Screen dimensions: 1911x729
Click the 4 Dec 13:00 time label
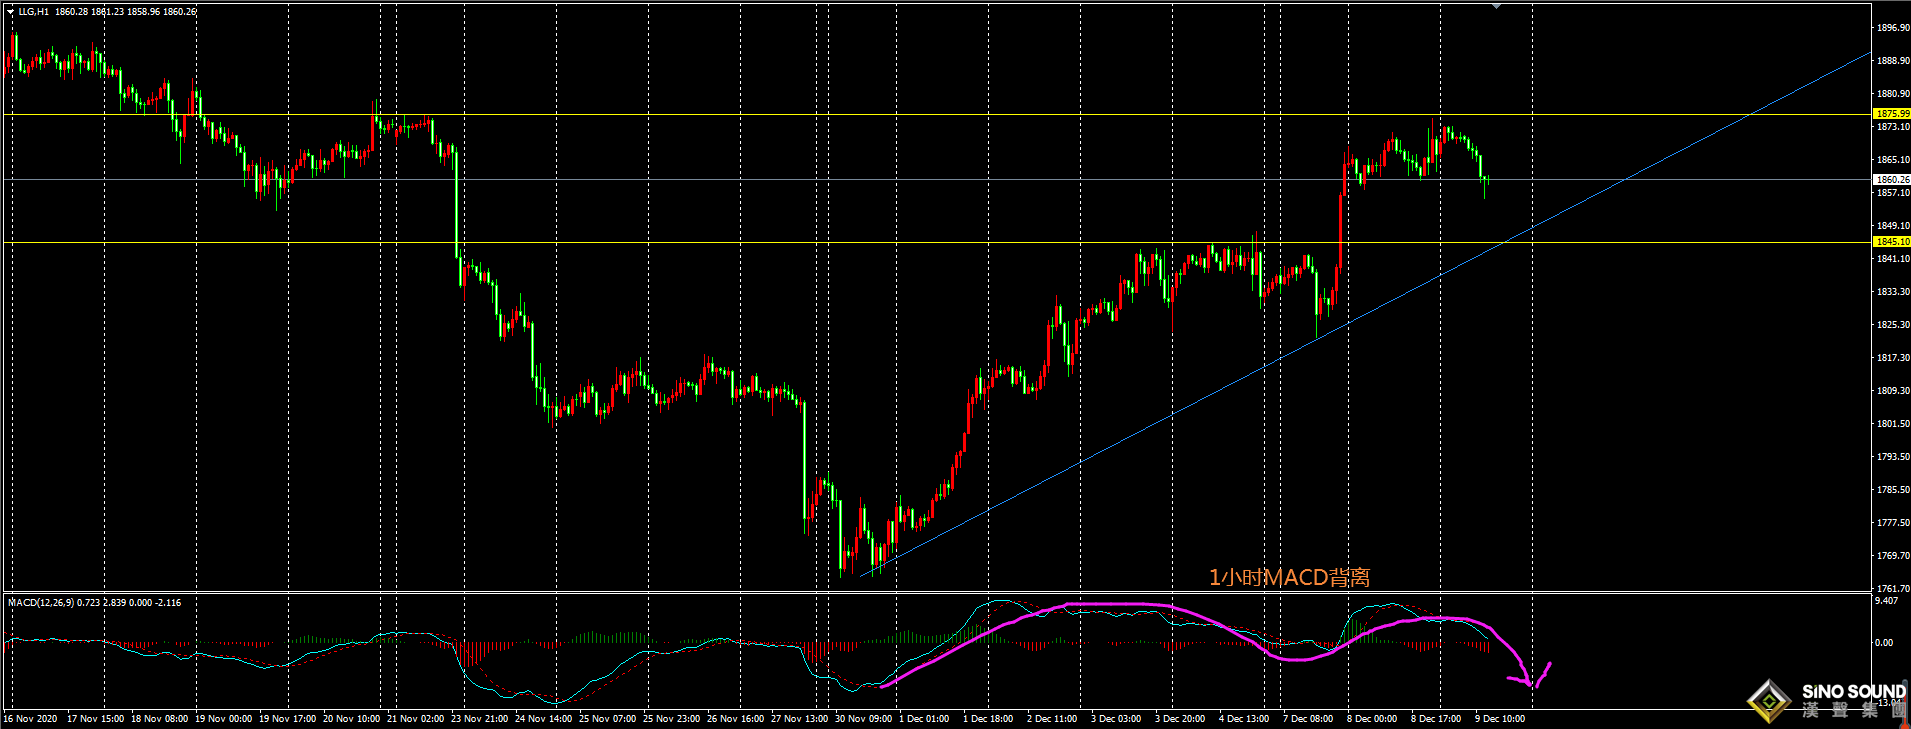tap(1243, 718)
